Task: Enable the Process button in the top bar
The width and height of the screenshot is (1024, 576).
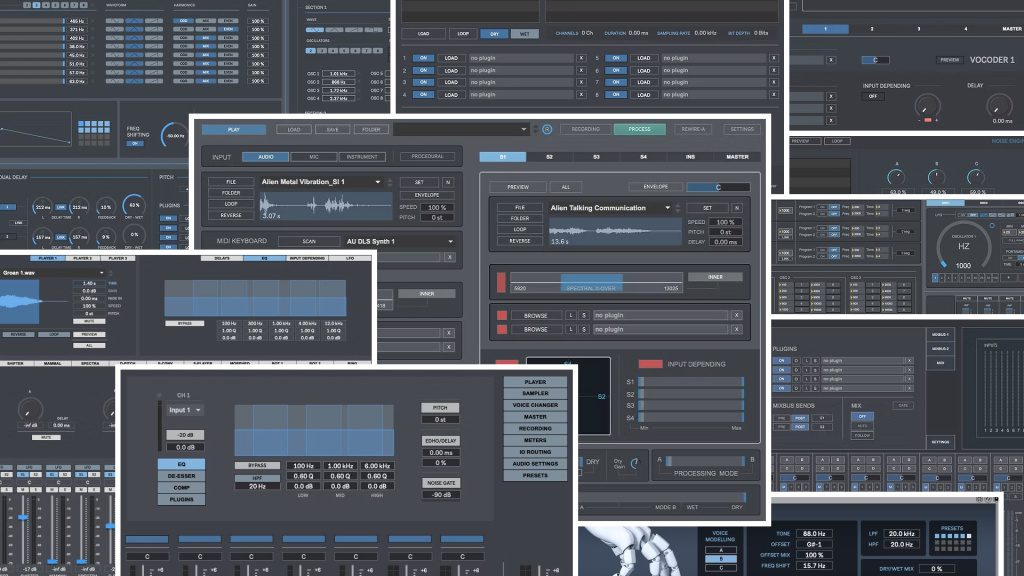Action: click(639, 129)
